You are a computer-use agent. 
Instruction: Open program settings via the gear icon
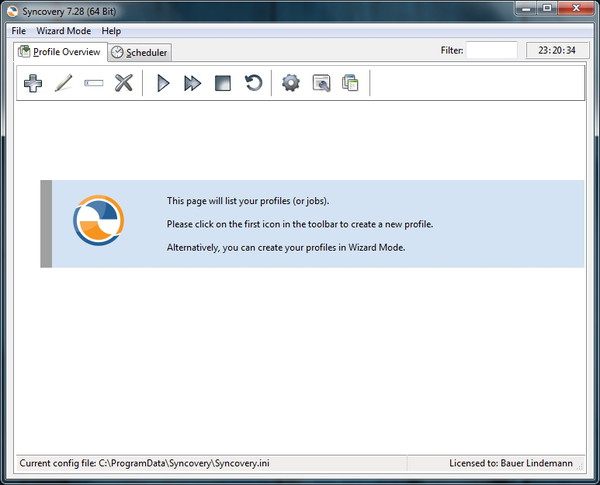point(291,83)
